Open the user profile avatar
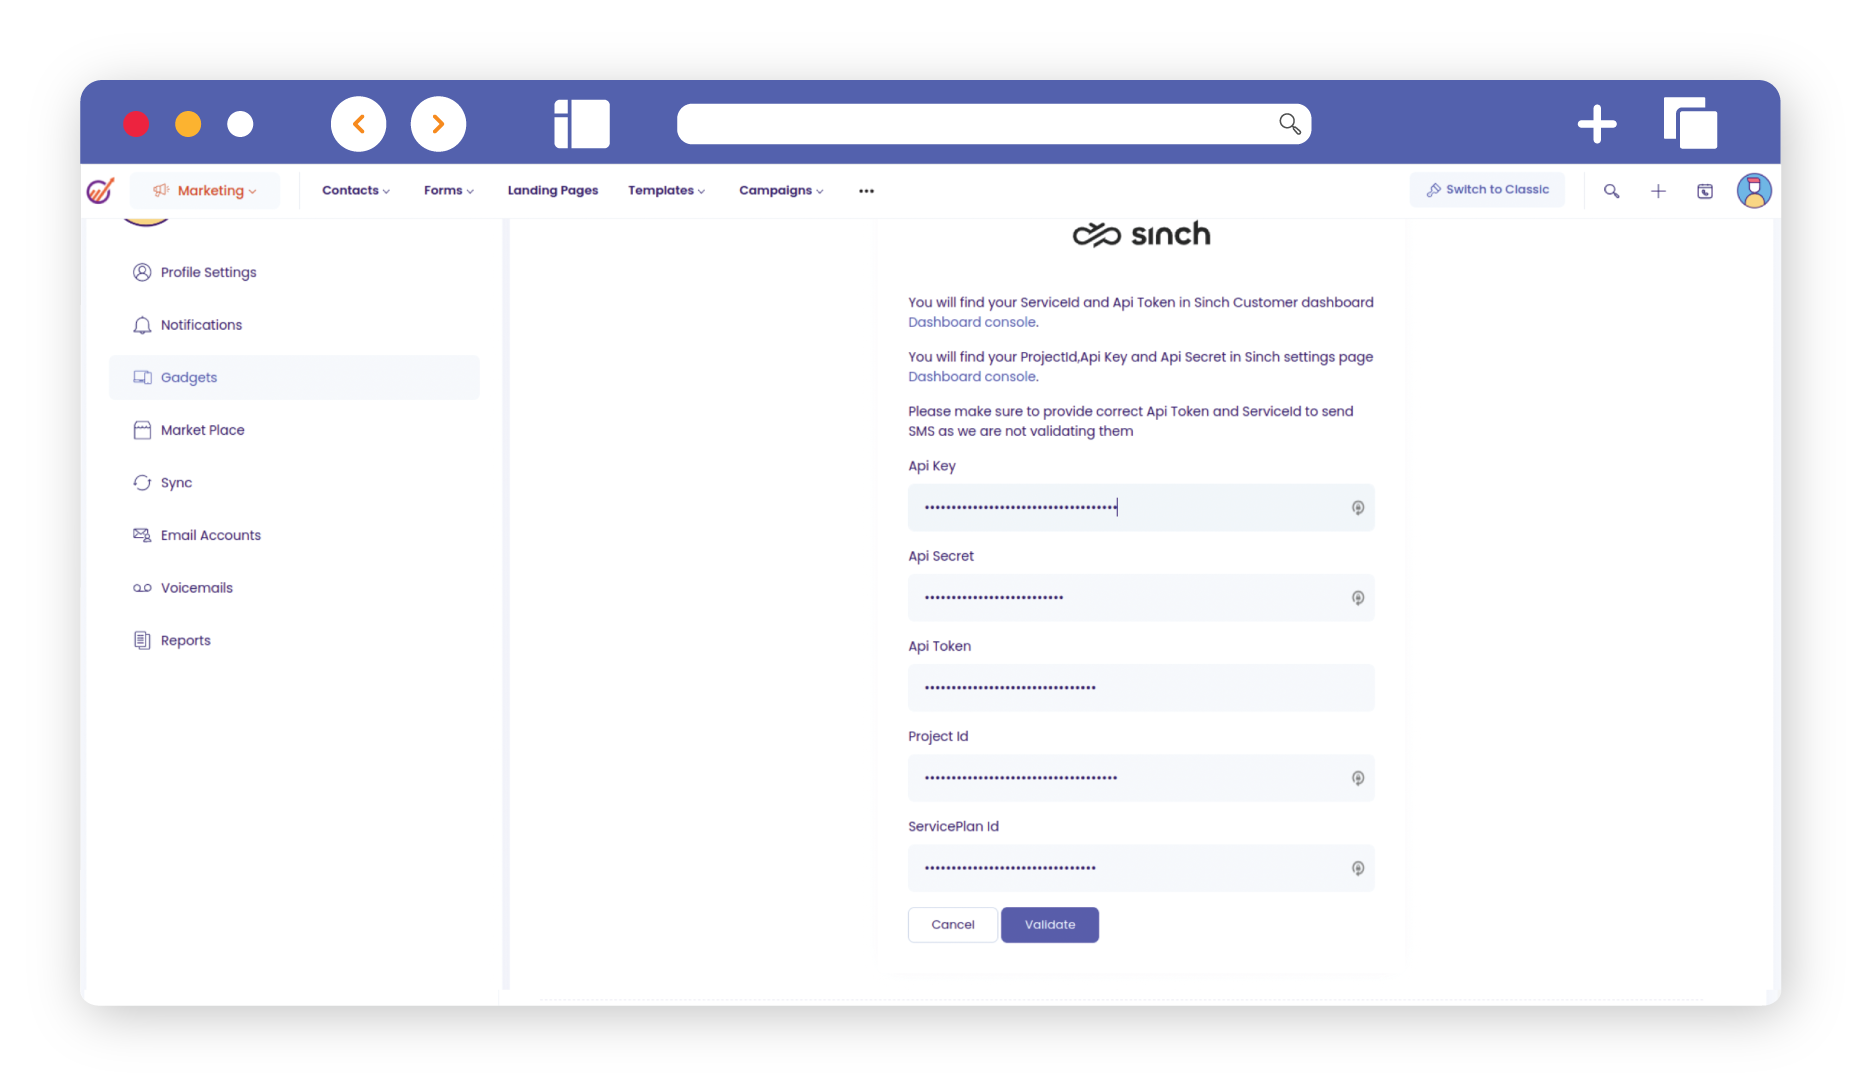 coord(1753,191)
